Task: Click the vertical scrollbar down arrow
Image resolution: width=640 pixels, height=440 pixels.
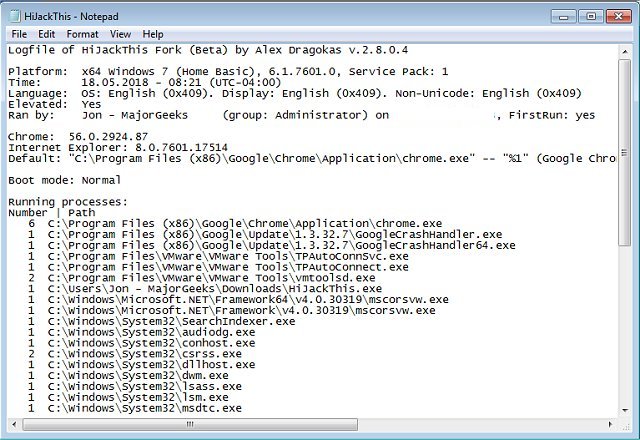Action: pos(624,410)
